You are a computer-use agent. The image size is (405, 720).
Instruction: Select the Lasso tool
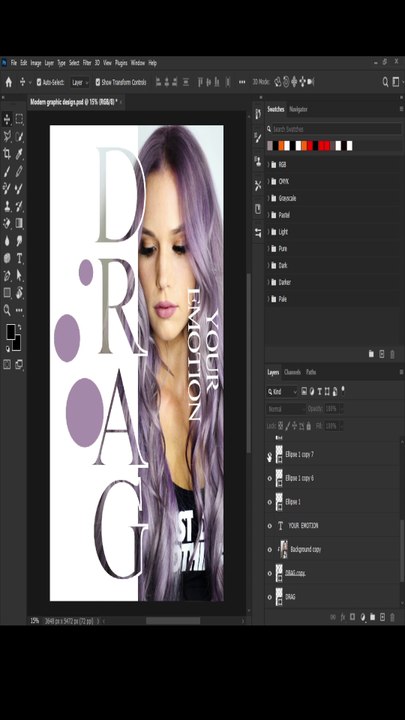click(7, 136)
